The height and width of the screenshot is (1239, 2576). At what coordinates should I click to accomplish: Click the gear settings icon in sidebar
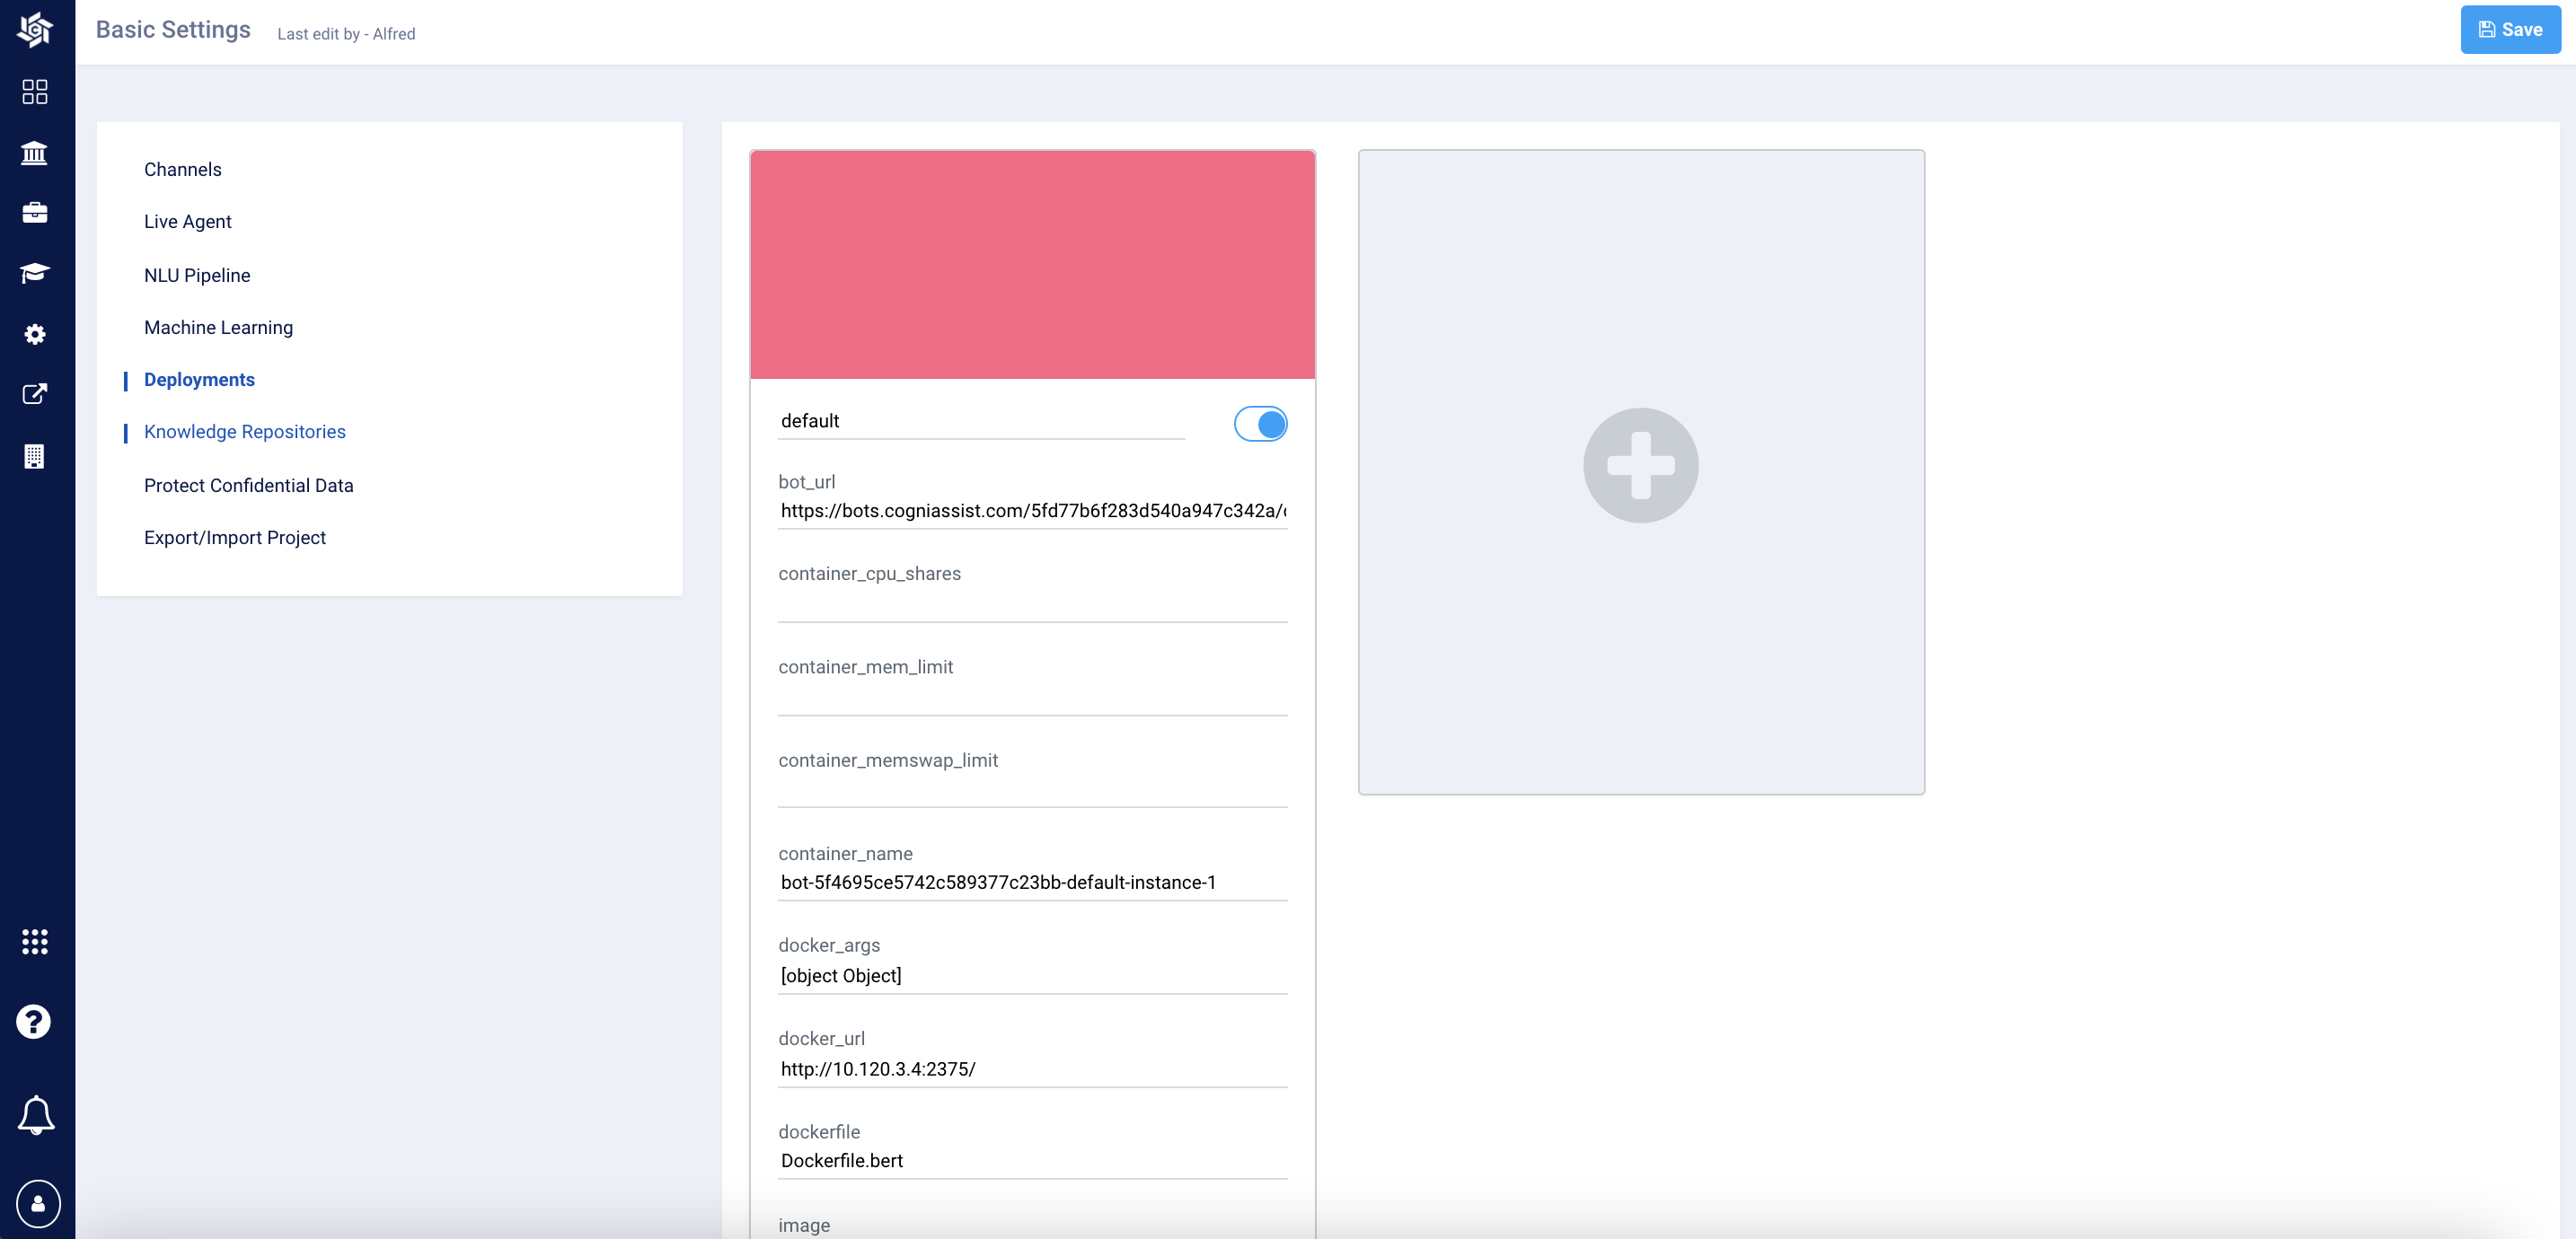point(35,334)
